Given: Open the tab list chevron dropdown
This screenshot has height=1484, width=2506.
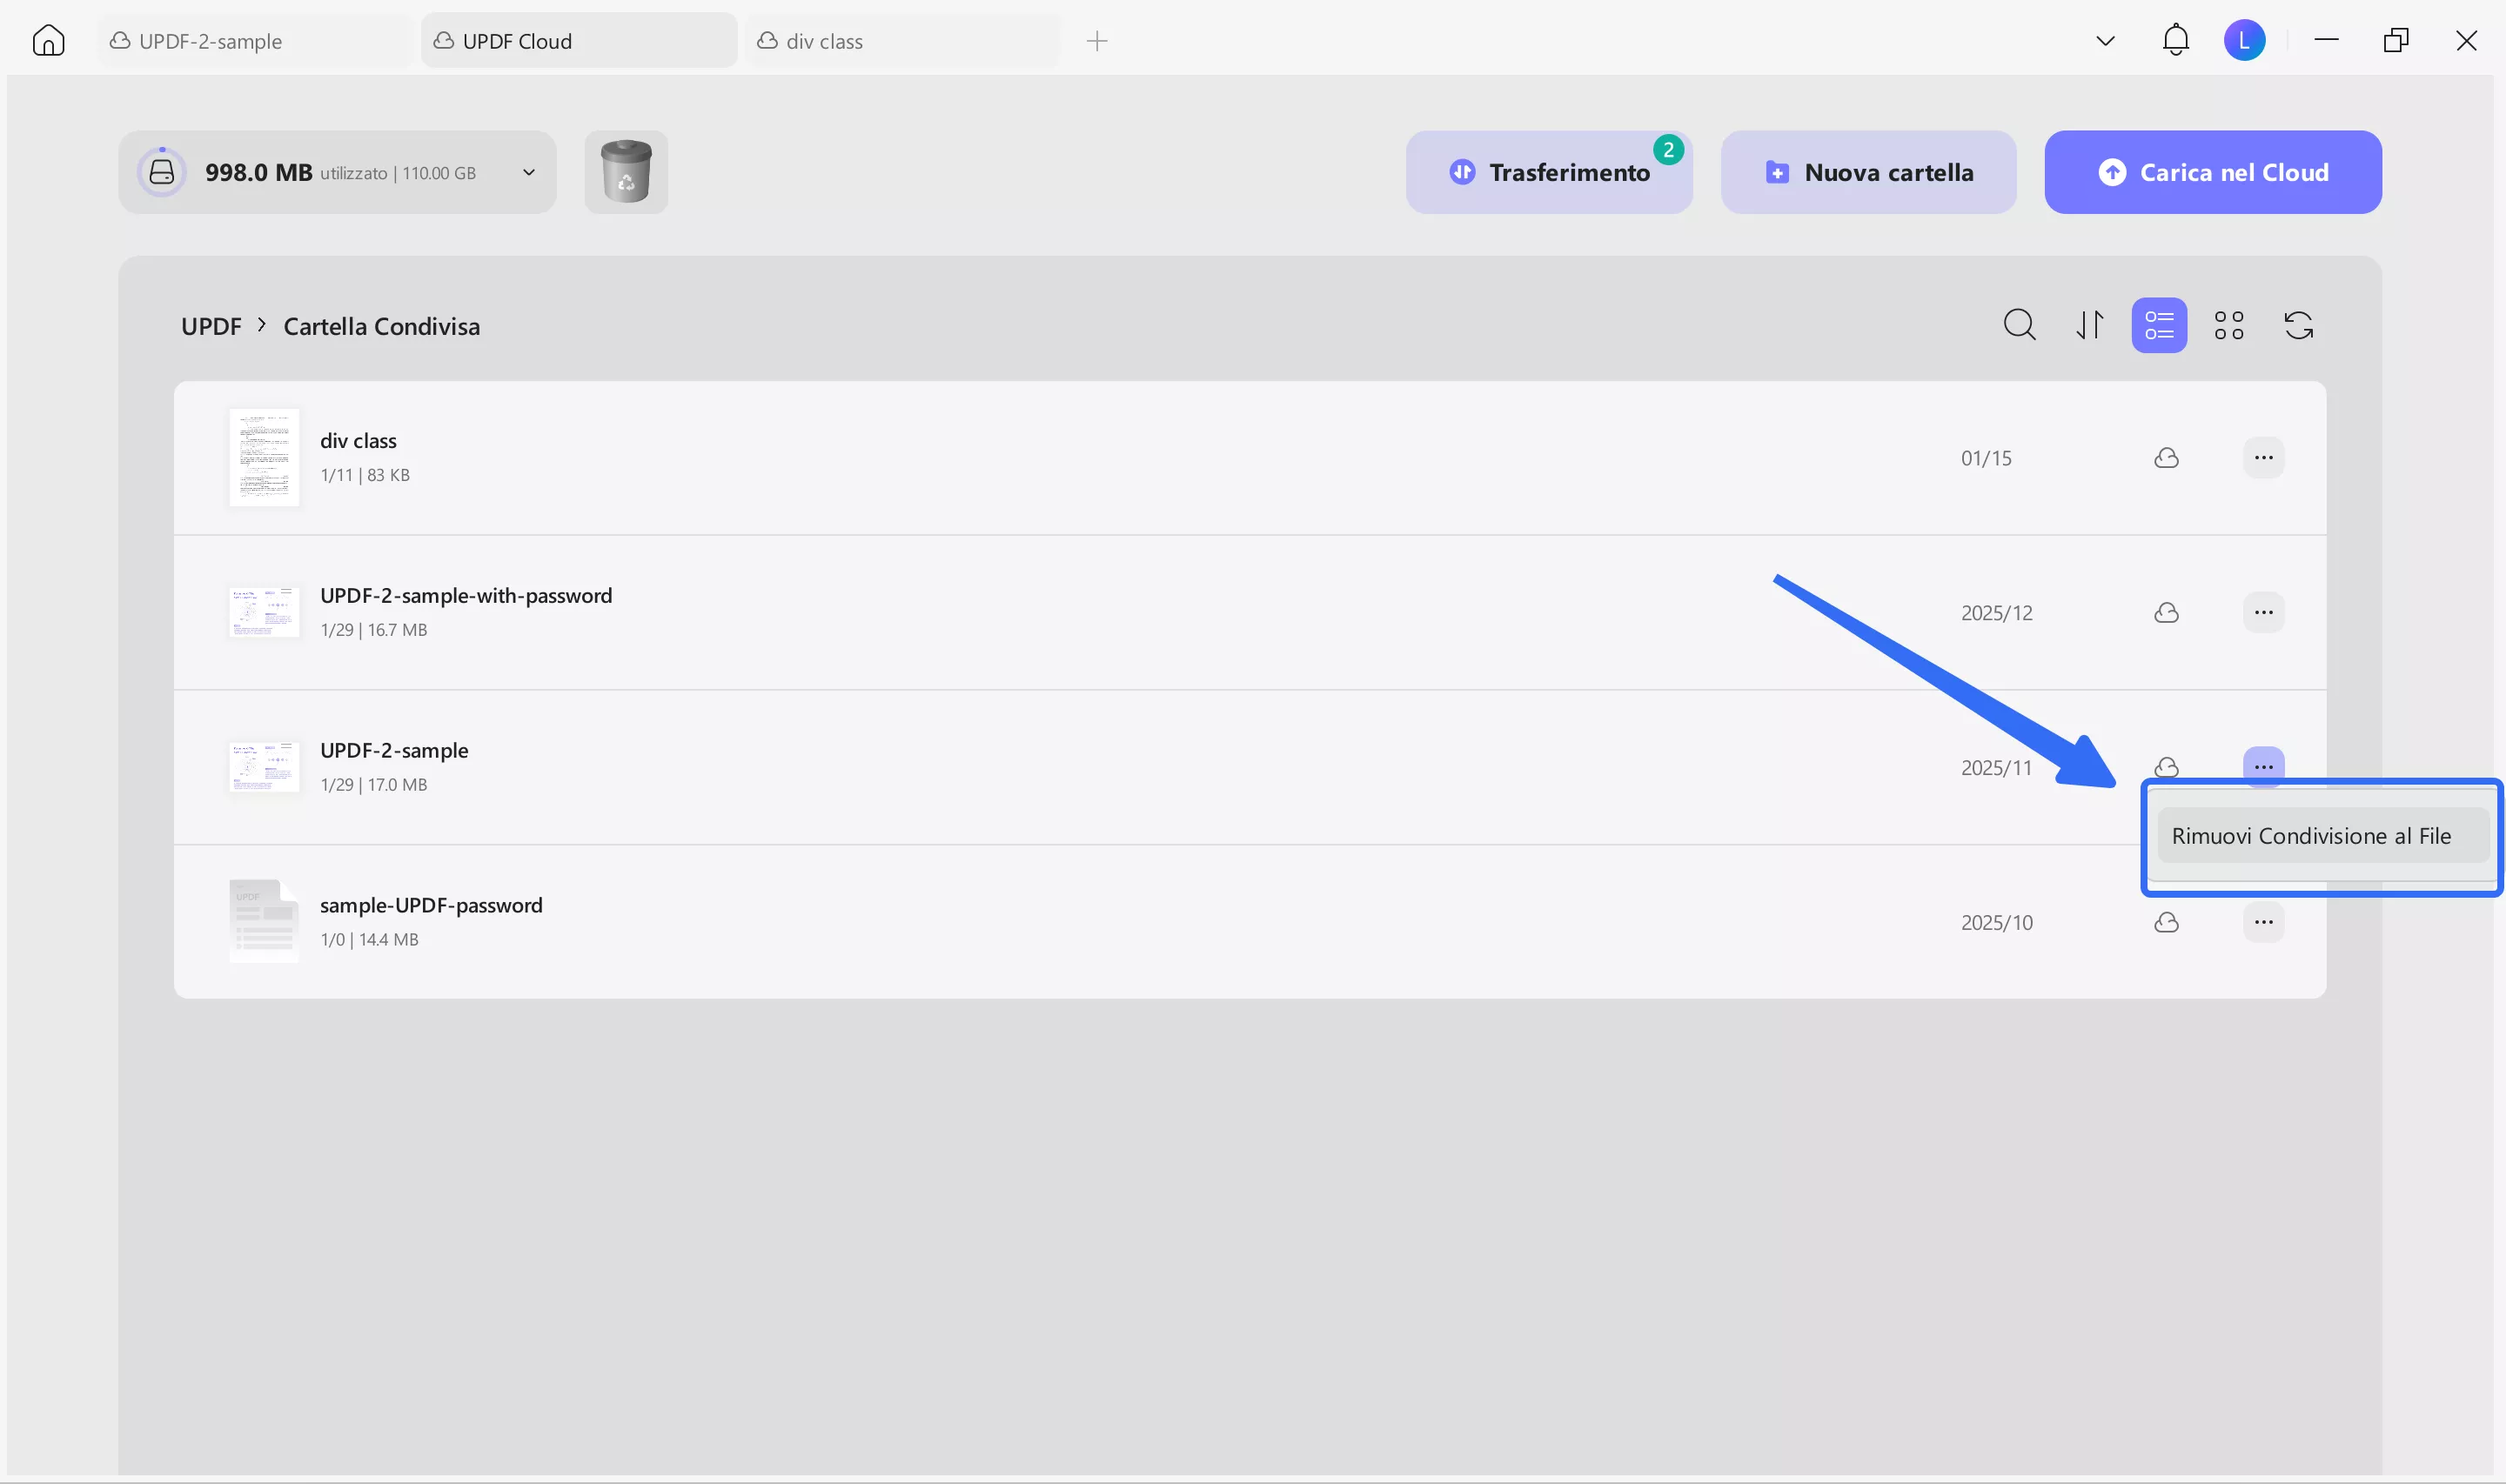Looking at the screenshot, I should (x=2105, y=41).
